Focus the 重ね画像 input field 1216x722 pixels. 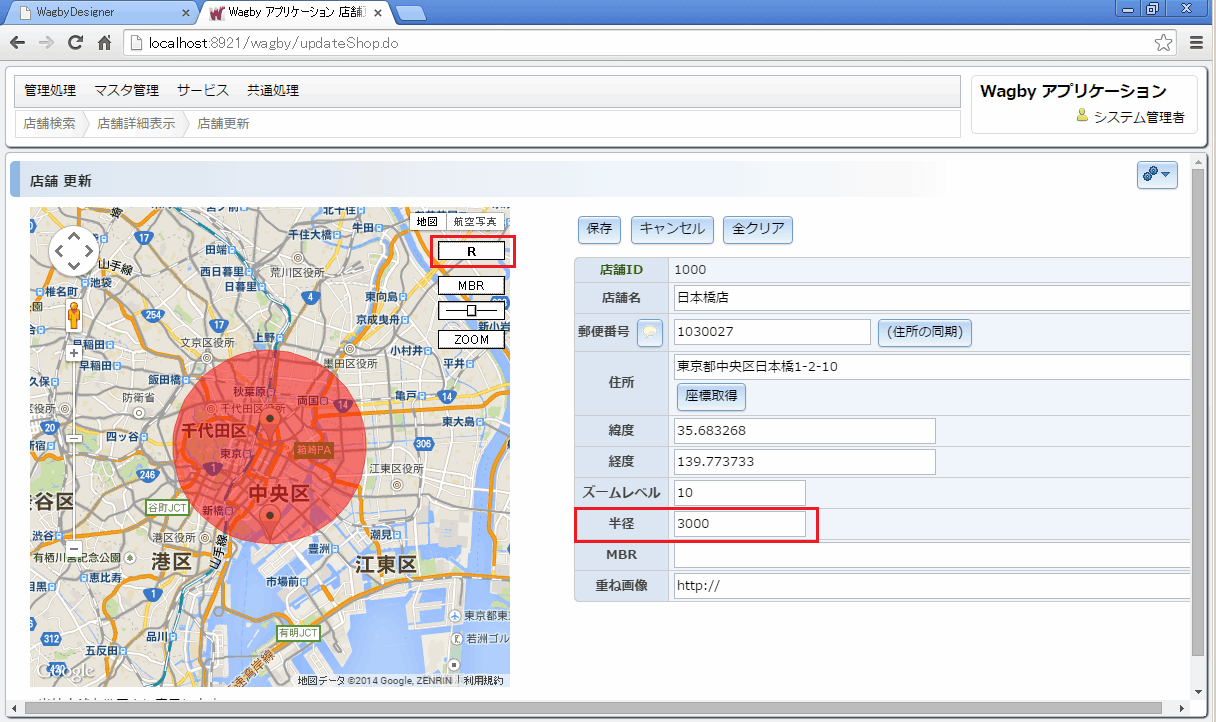pyautogui.click(x=932, y=586)
